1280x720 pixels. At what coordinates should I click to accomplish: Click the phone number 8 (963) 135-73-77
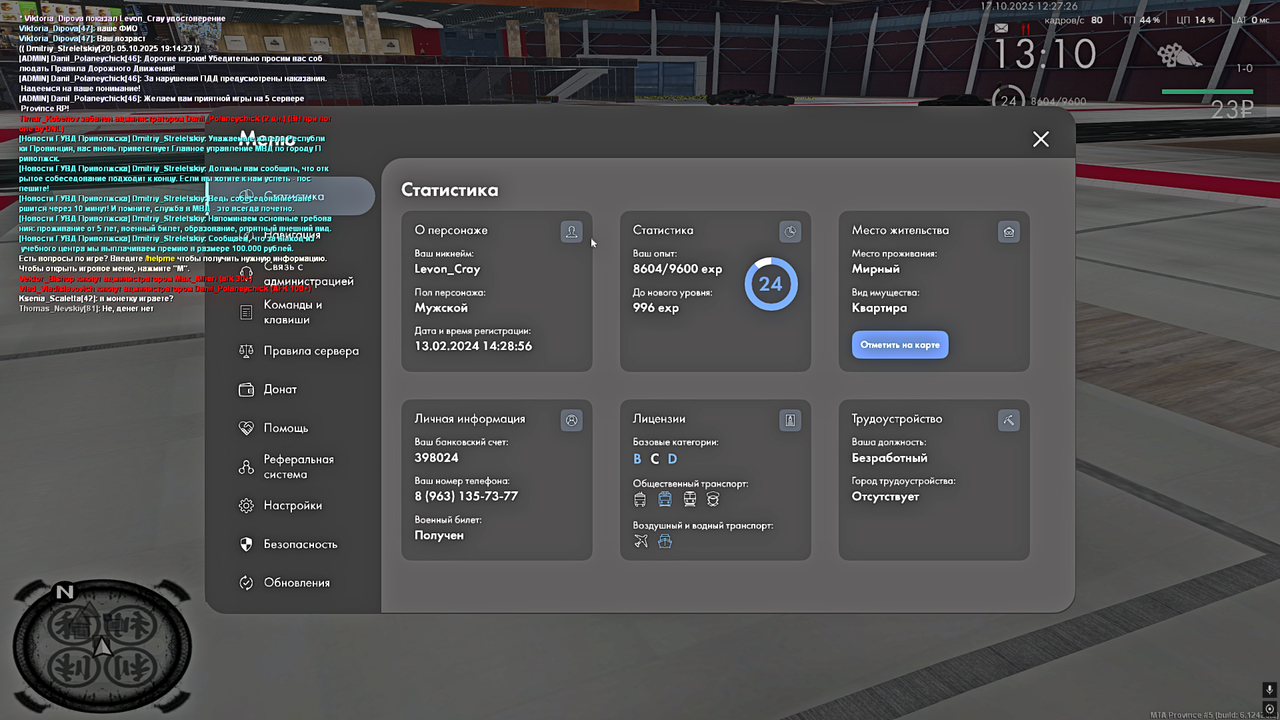pos(466,497)
